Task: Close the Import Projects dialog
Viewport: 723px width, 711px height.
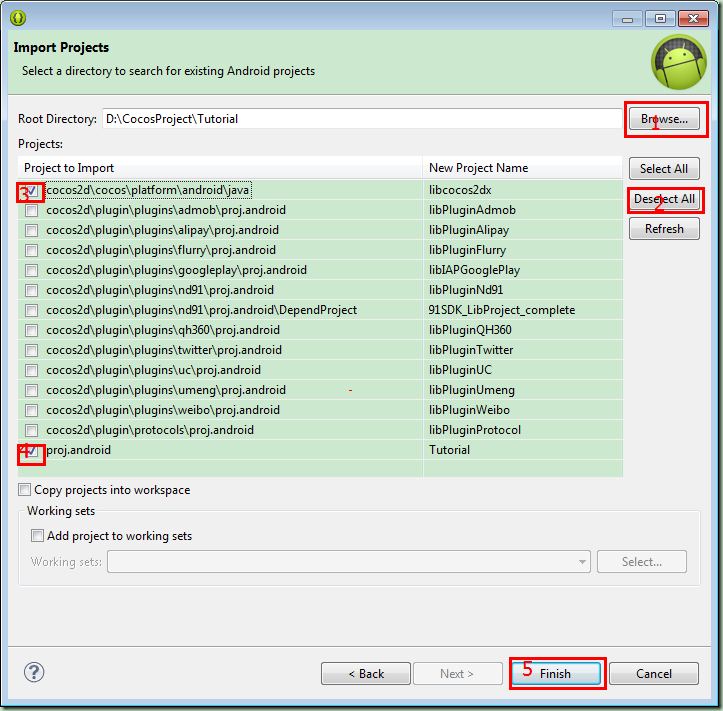Action: (x=693, y=18)
